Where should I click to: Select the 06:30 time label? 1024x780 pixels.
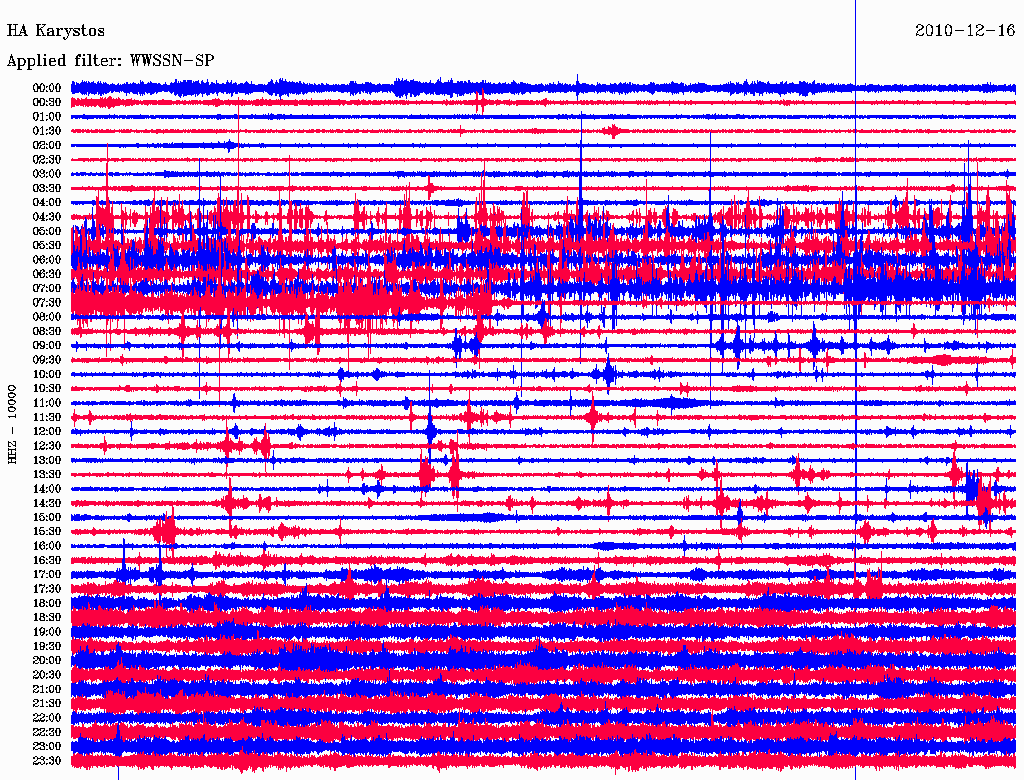click(46, 274)
